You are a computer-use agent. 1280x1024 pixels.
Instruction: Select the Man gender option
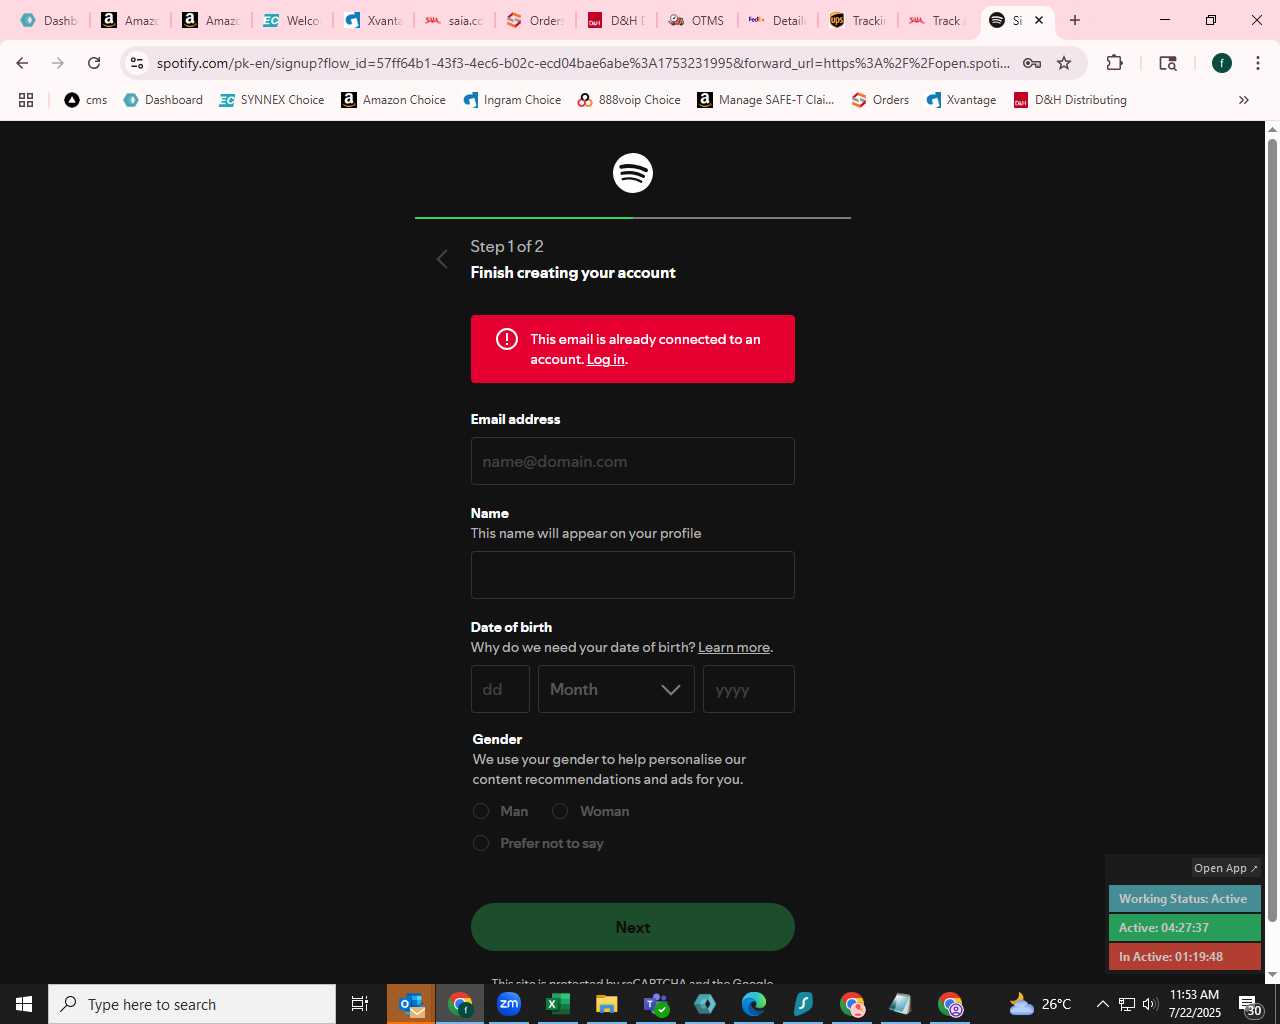tap(481, 811)
